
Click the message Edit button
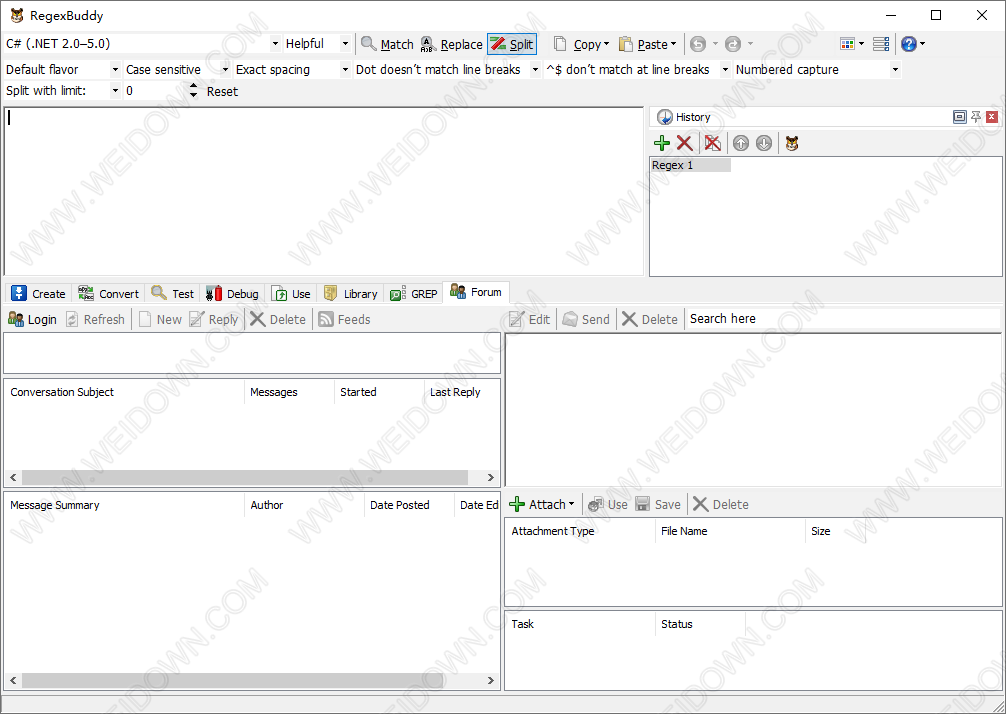529,319
